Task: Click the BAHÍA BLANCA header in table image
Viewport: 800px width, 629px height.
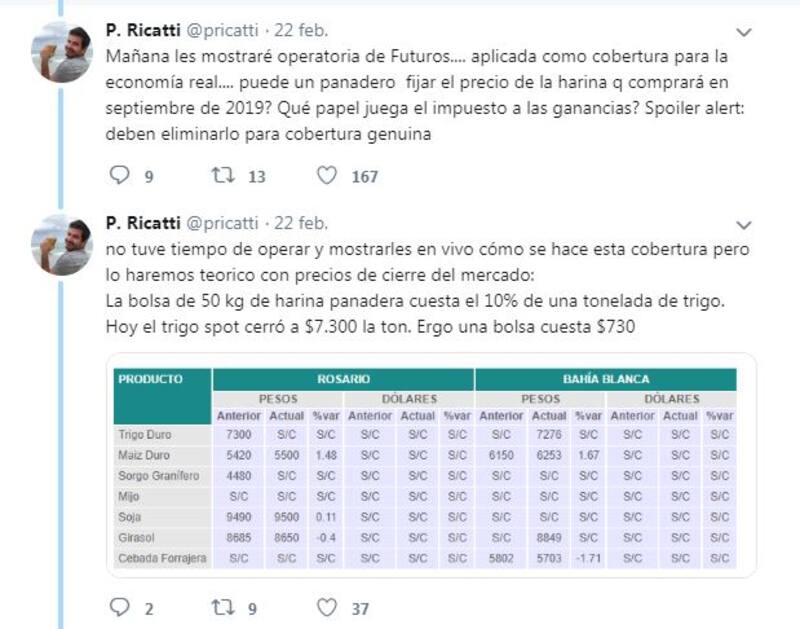Action: pyautogui.click(x=605, y=380)
